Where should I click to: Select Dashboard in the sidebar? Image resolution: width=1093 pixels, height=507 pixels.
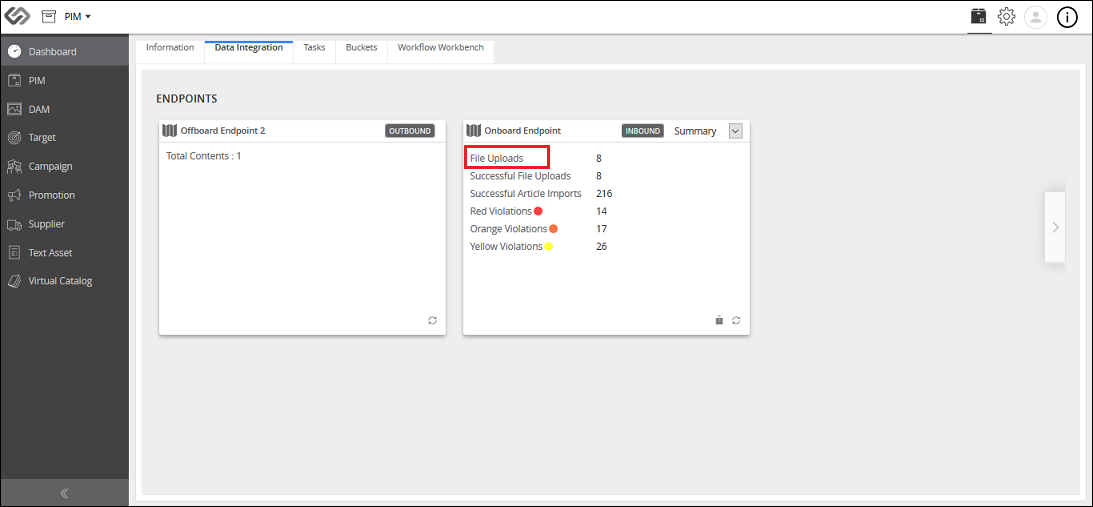(x=64, y=52)
